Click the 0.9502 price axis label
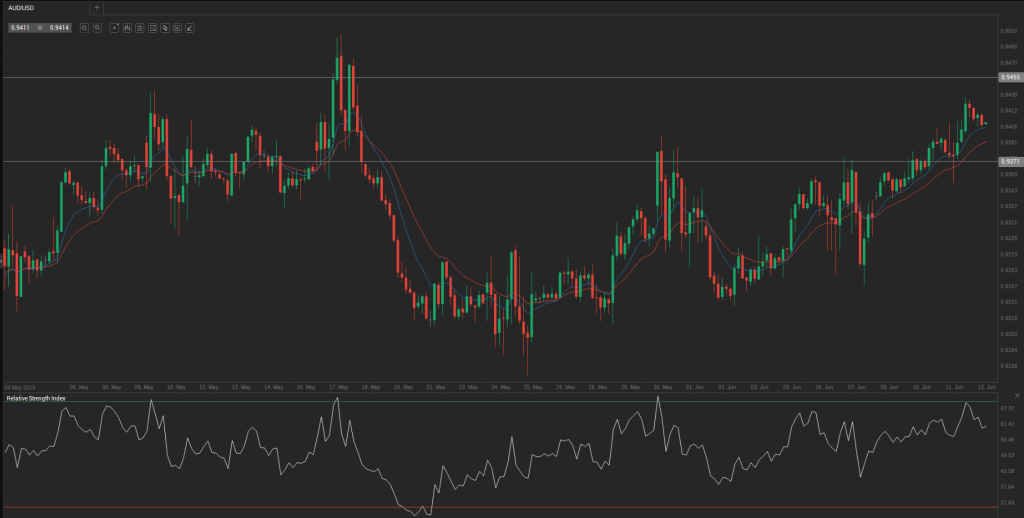 pyautogui.click(x=1009, y=31)
